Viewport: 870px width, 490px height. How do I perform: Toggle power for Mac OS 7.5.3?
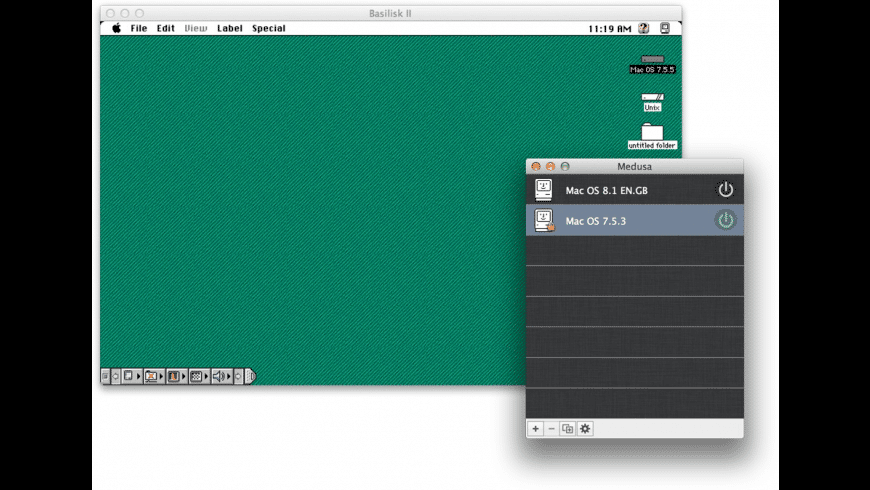[725, 220]
